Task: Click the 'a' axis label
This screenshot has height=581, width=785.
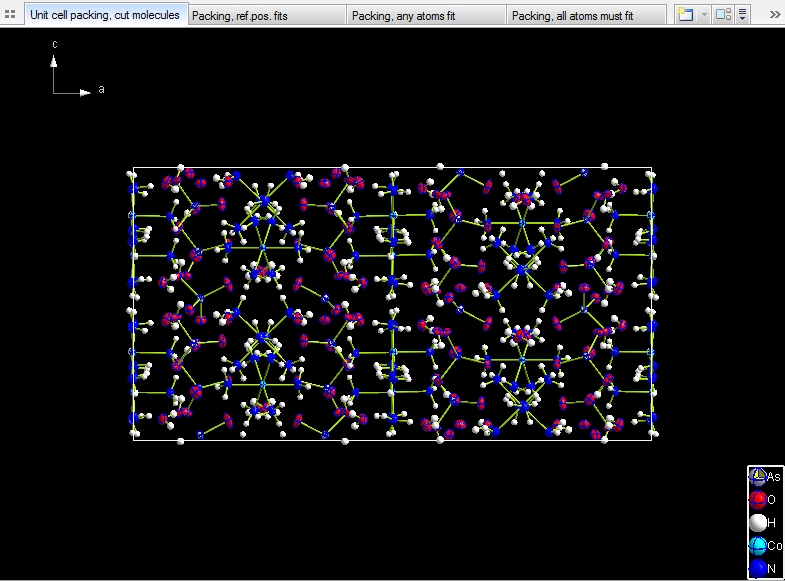Action: [x=101, y=90]
